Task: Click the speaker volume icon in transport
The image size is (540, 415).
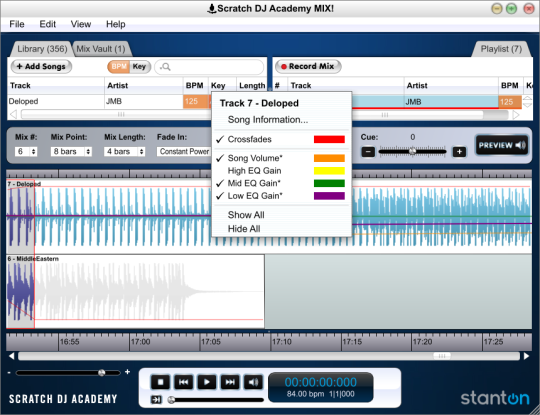Action: tap(253, 382)
